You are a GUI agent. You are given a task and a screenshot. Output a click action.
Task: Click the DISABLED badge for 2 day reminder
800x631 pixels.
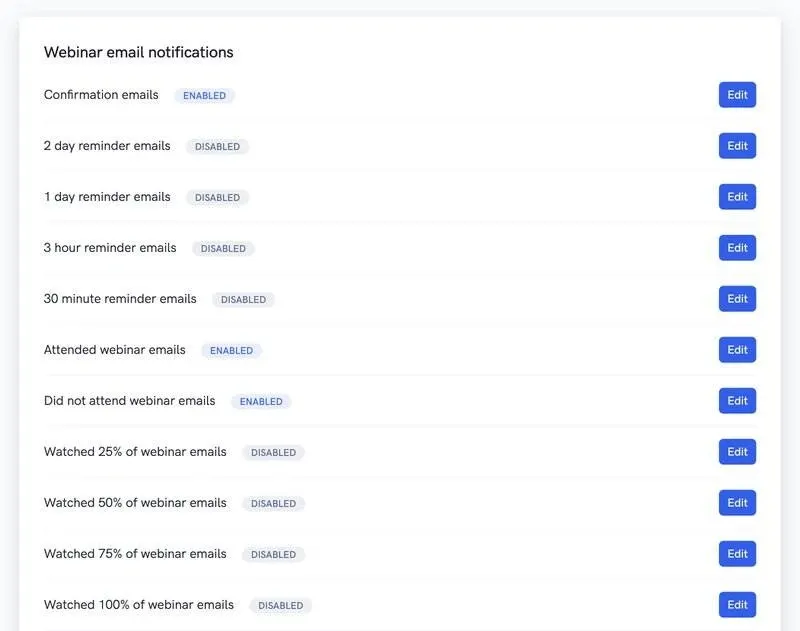tap(217, 147)
